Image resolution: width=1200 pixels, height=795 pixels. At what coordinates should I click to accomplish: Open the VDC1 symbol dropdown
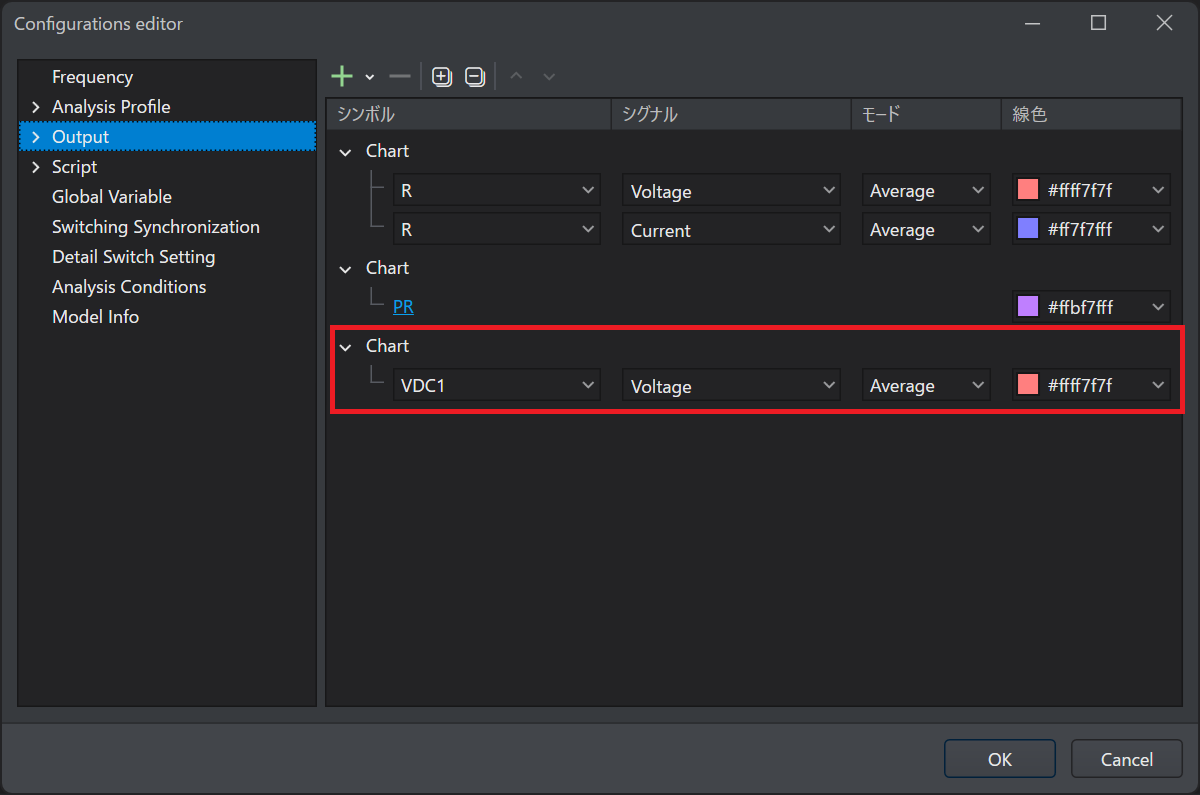click(x=497, y=385)
